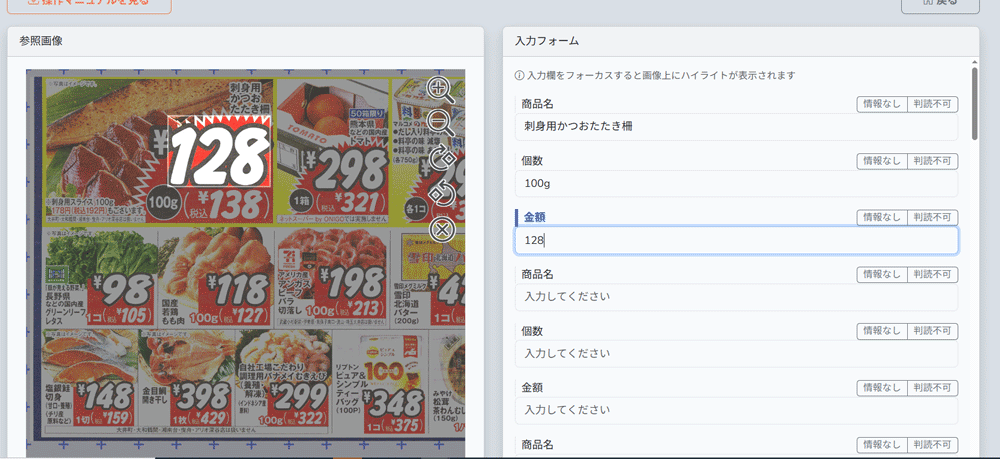Focus the 個数 field containing 100g
The image size is (1000, 459).
click(x=736, y=184)
